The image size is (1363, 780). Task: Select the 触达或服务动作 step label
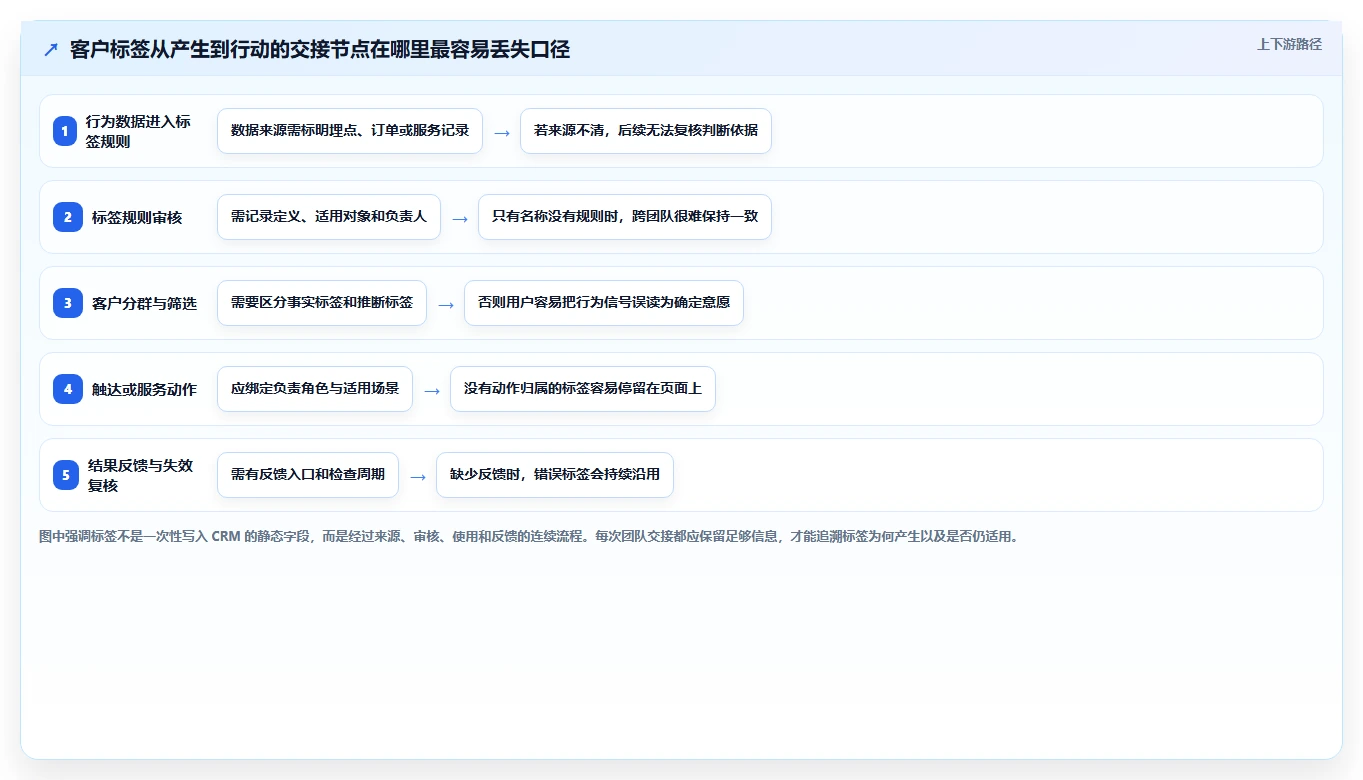coord(144,389)
